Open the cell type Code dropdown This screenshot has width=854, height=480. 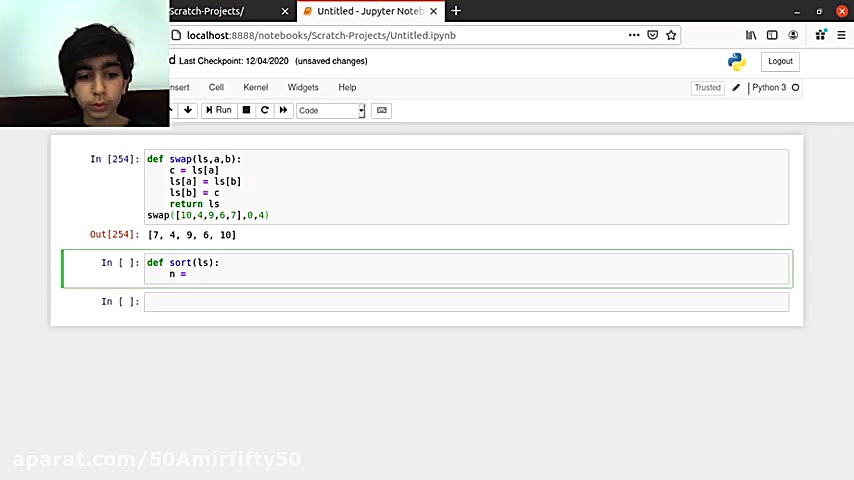tap(330, 111)
